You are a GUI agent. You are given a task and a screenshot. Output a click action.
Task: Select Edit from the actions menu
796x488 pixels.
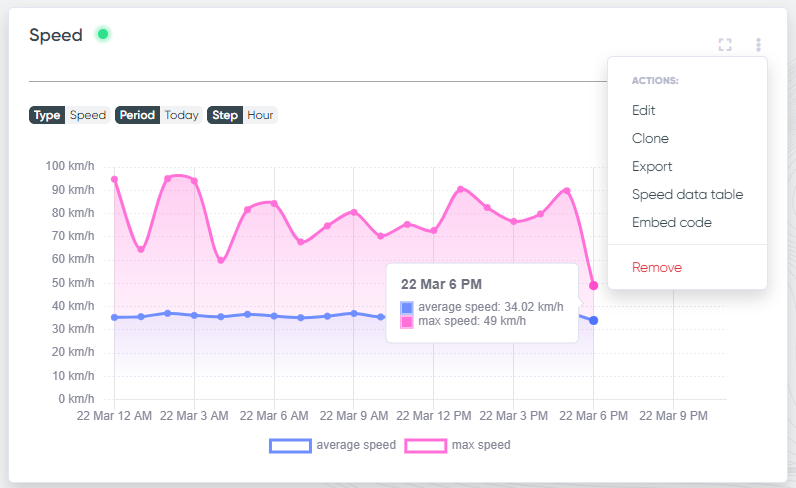point(643,110)
